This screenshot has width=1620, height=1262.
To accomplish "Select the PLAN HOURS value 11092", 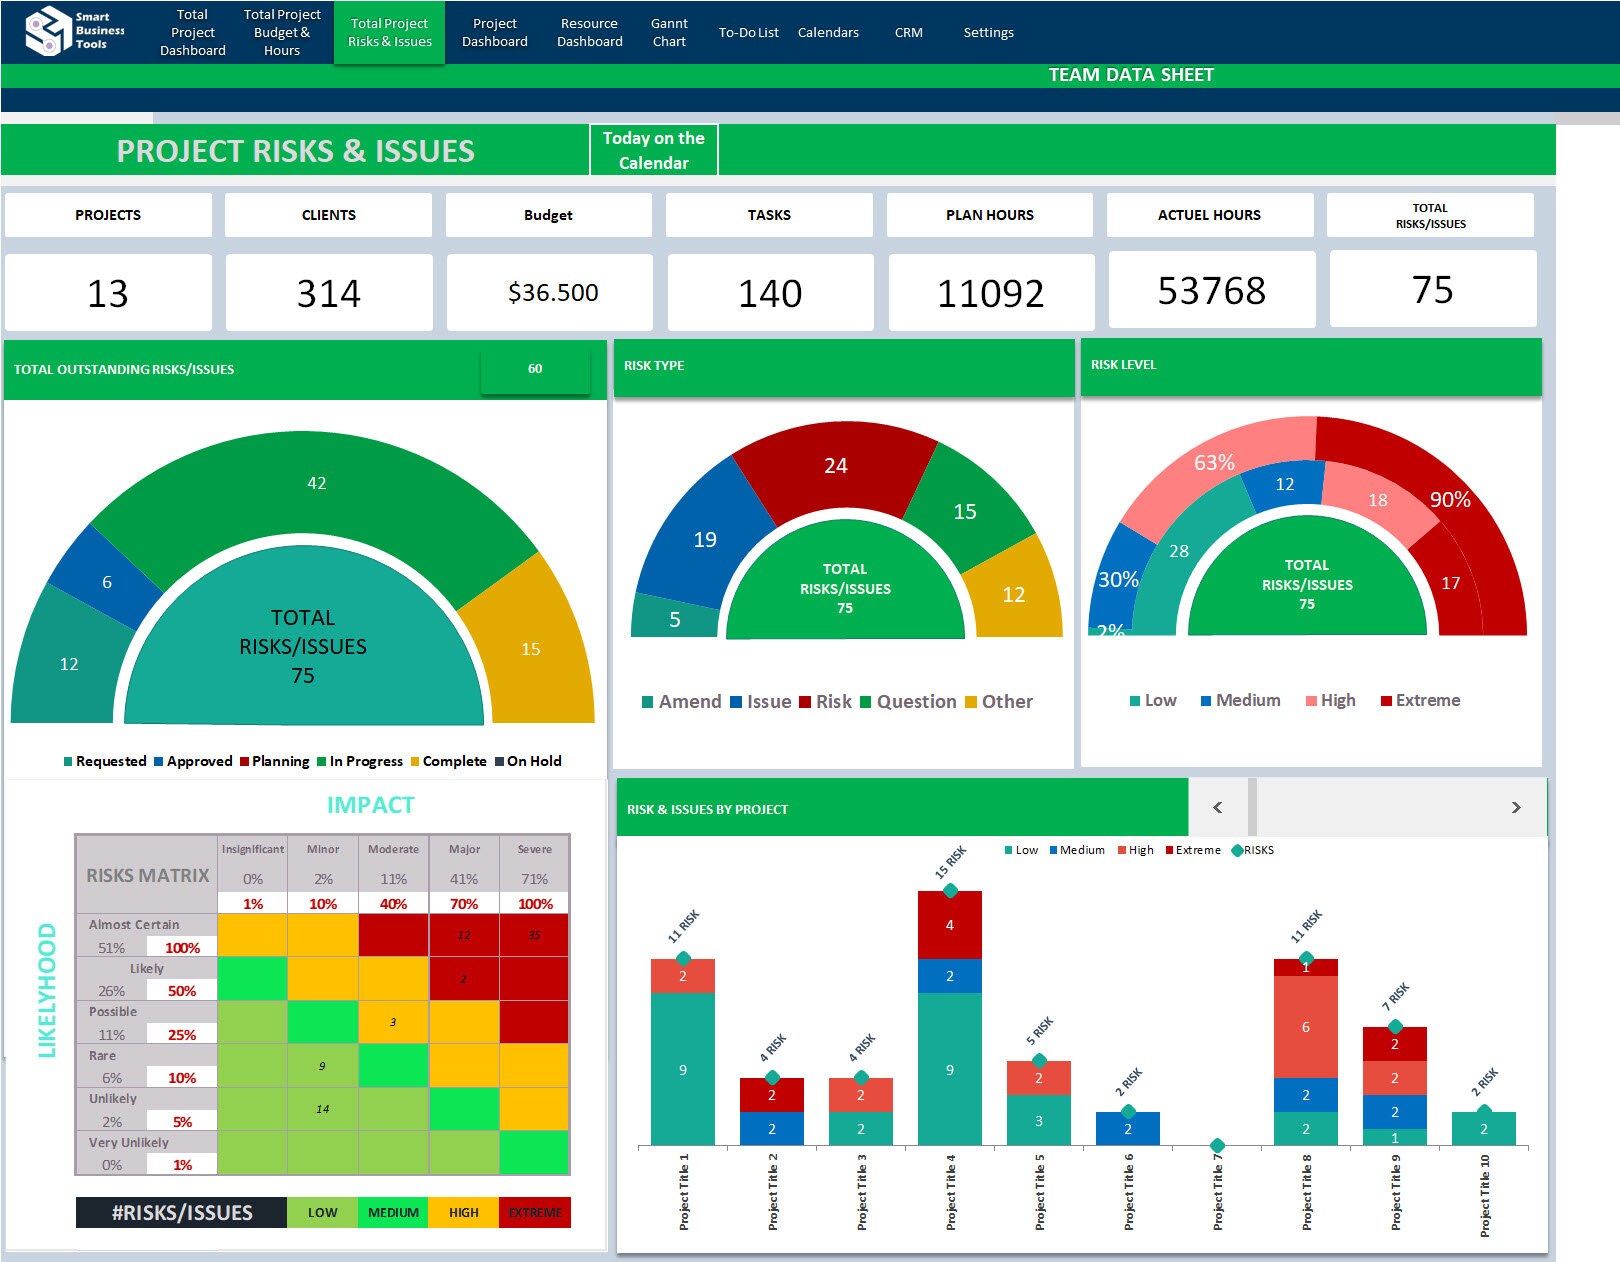I will tap(991, 293).
